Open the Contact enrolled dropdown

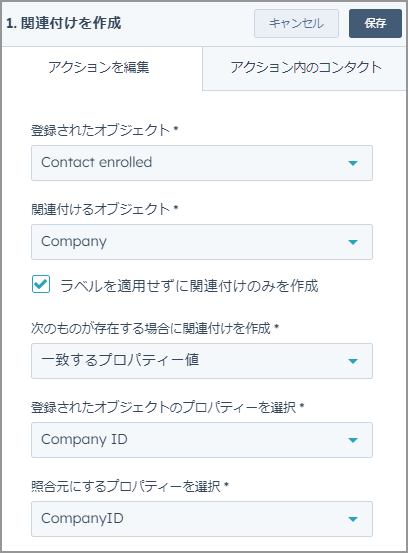[202, 163]
